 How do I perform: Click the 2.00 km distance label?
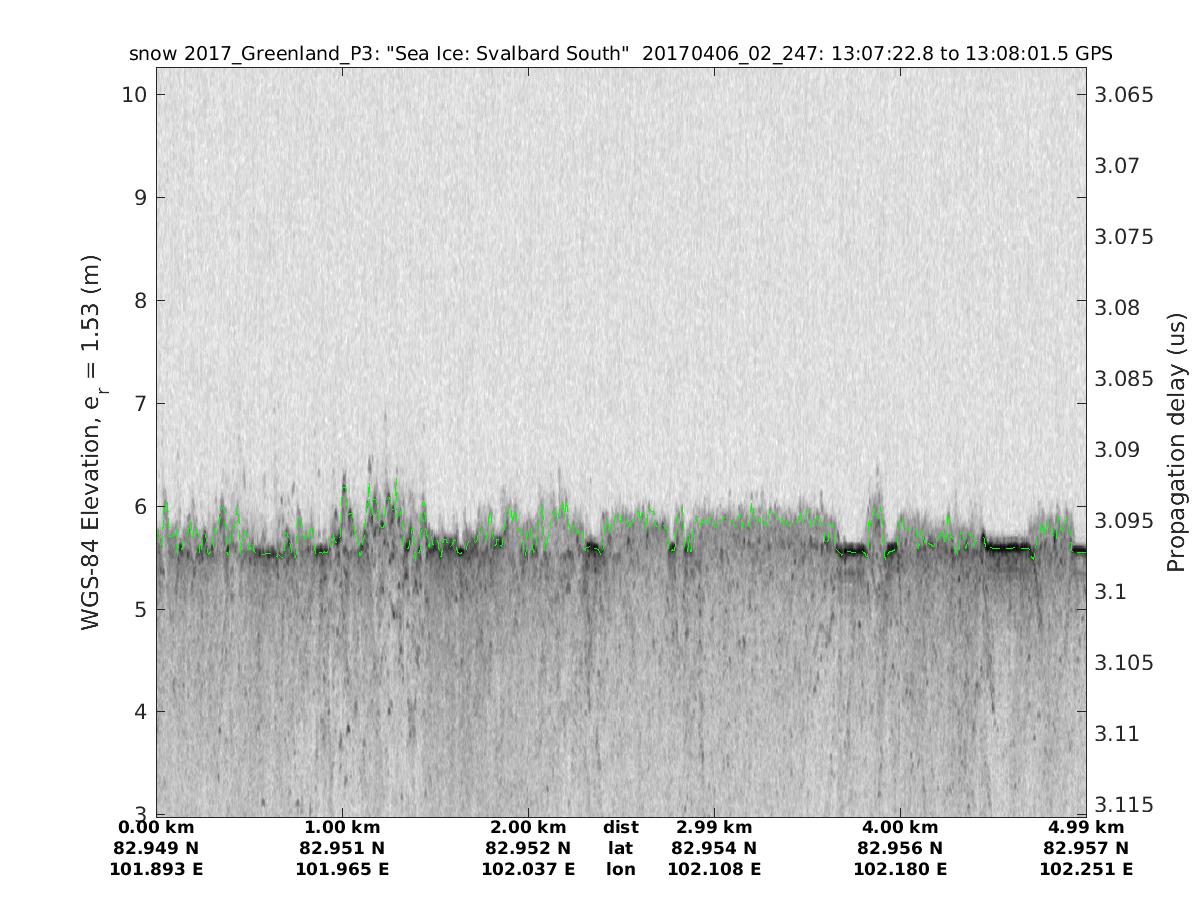528,827
